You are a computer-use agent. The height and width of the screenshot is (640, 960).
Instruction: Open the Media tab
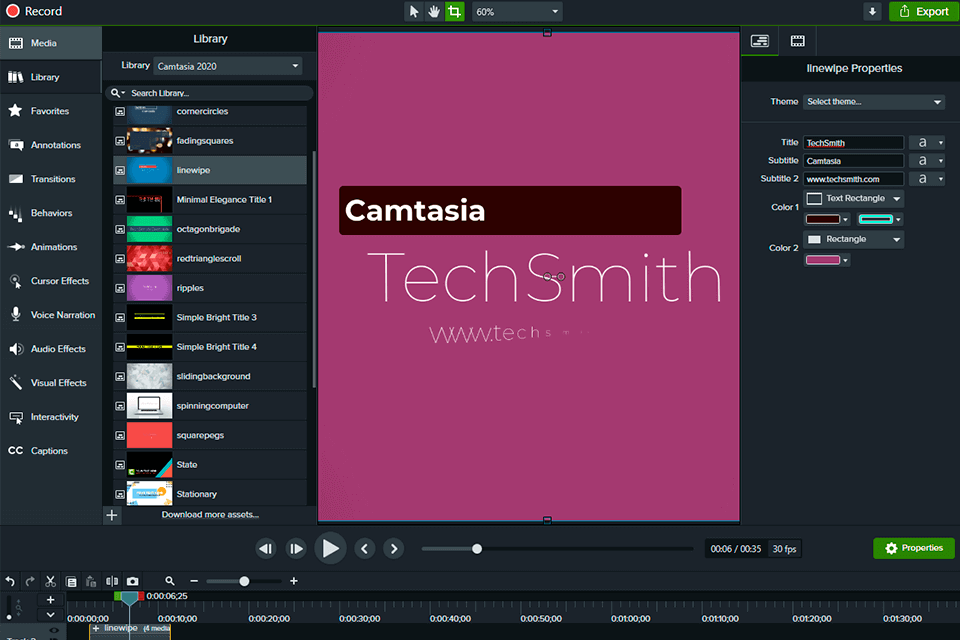coord(51,43)
